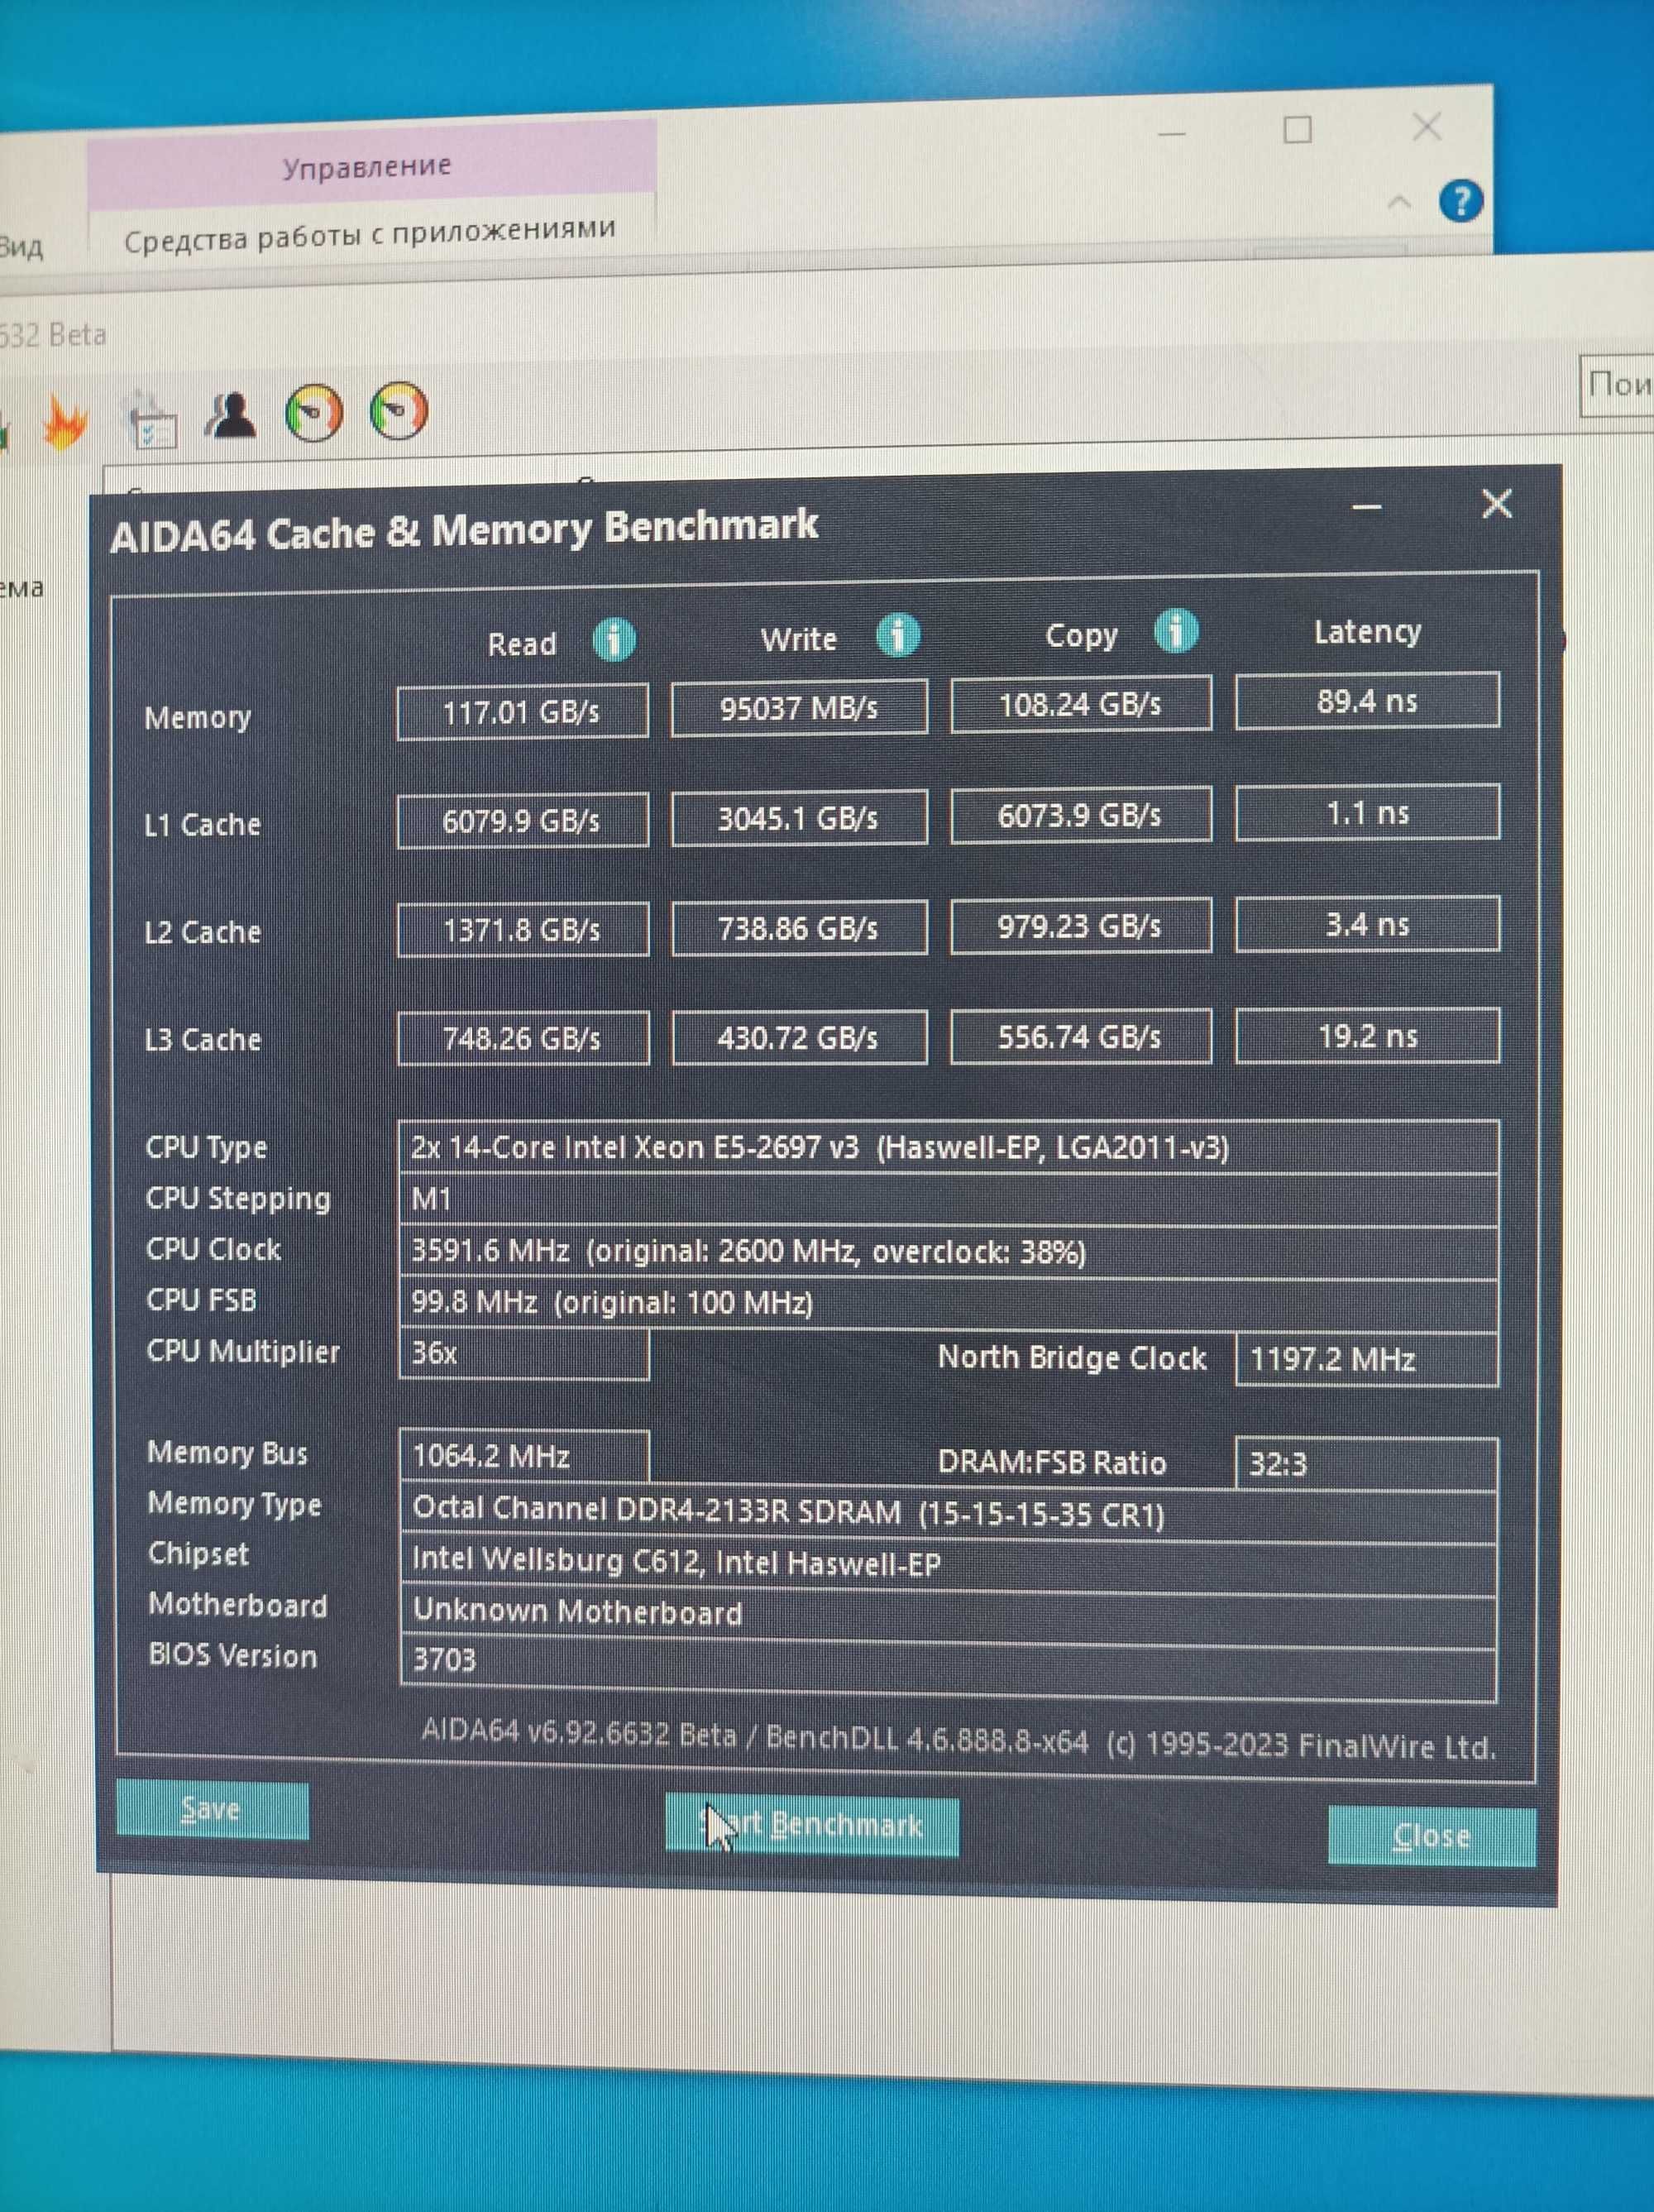This screenshot has width=1654, height=2212.
Task: Click CPU Clock value 3591.6 MHz
Action: coord(948,1251)
